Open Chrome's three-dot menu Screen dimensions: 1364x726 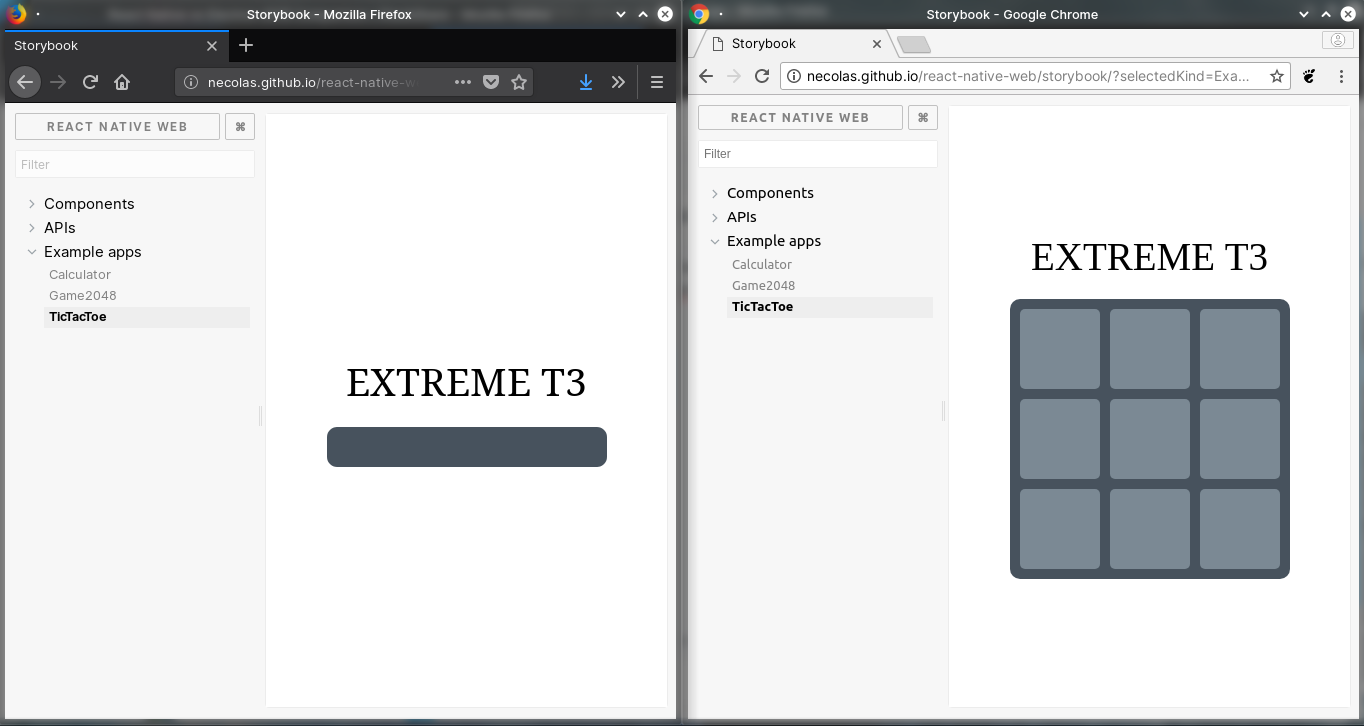tap(1341, 76)
